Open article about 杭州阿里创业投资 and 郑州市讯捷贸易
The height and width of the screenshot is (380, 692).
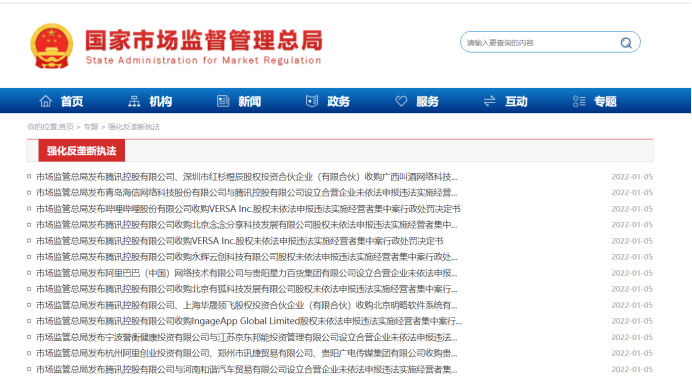coord(247,353)
